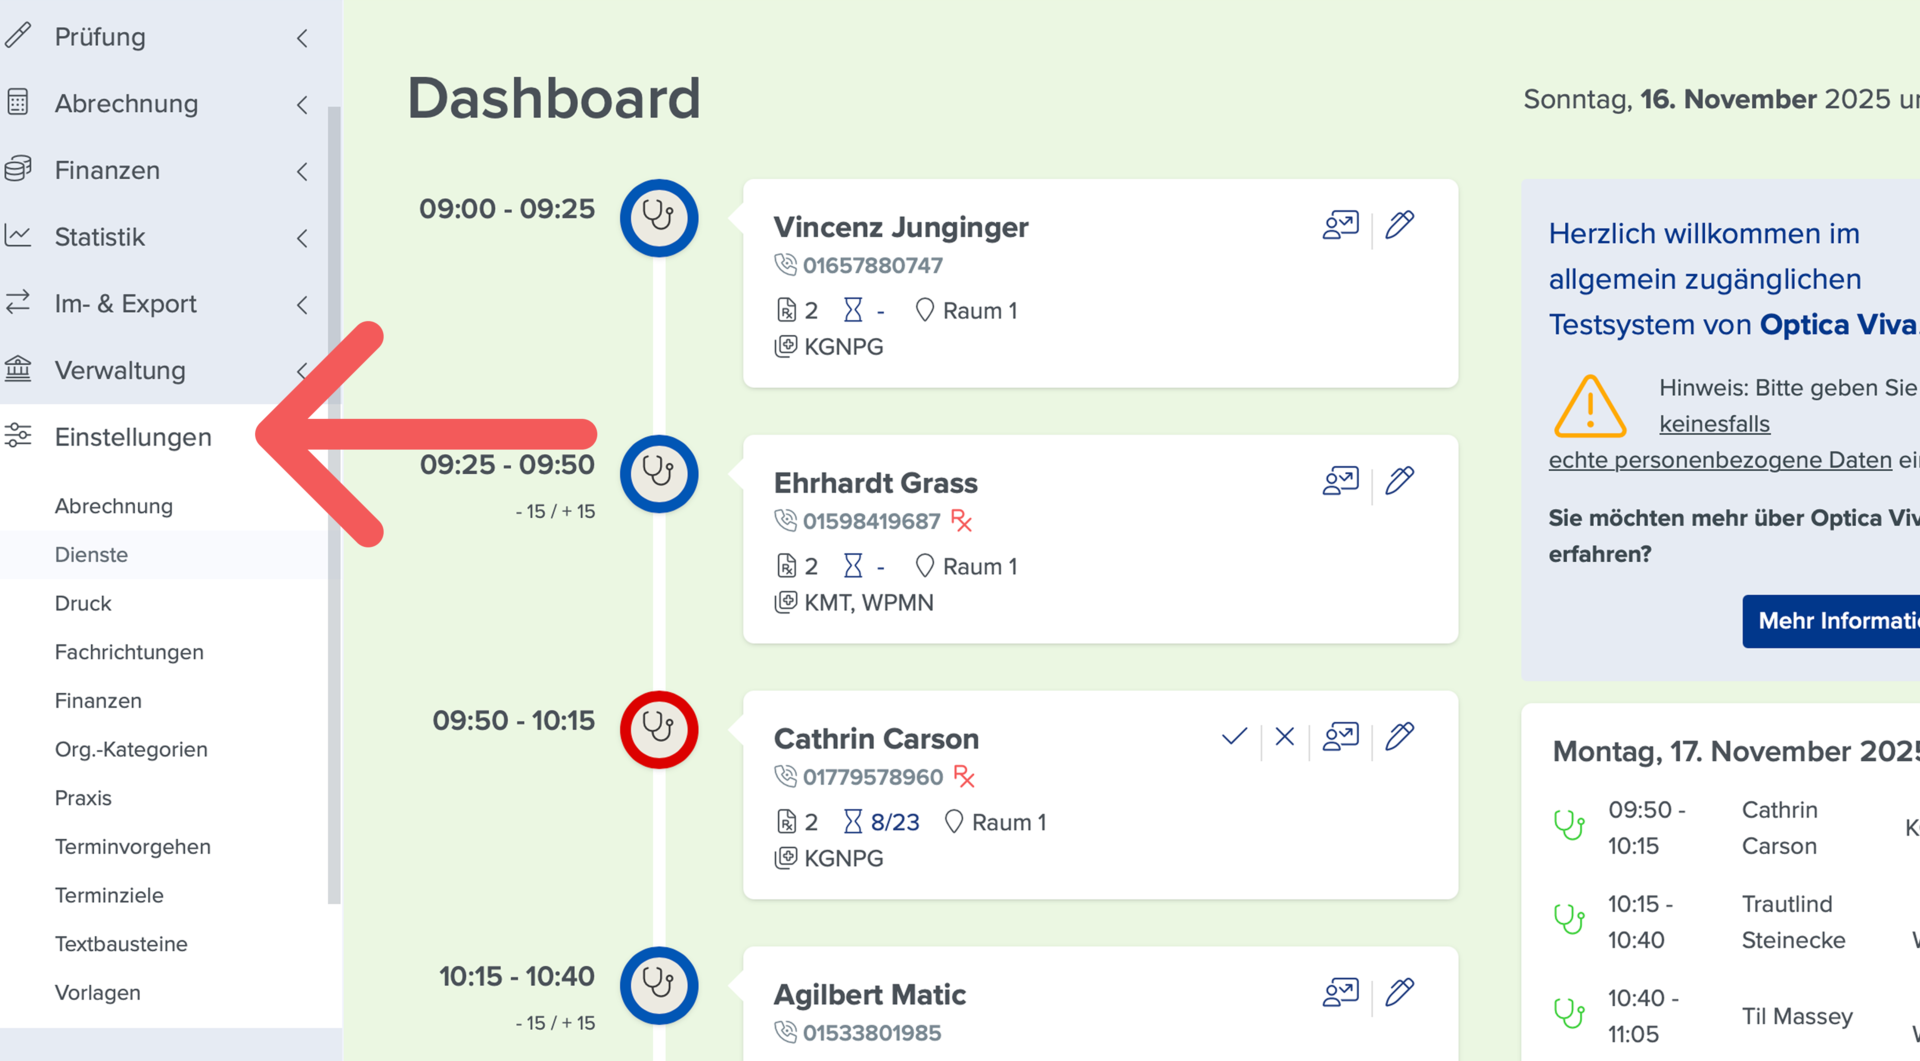Click red stethoscope marker at 09:50
The image size is (1920, 1061).
[x=659, y=730]
